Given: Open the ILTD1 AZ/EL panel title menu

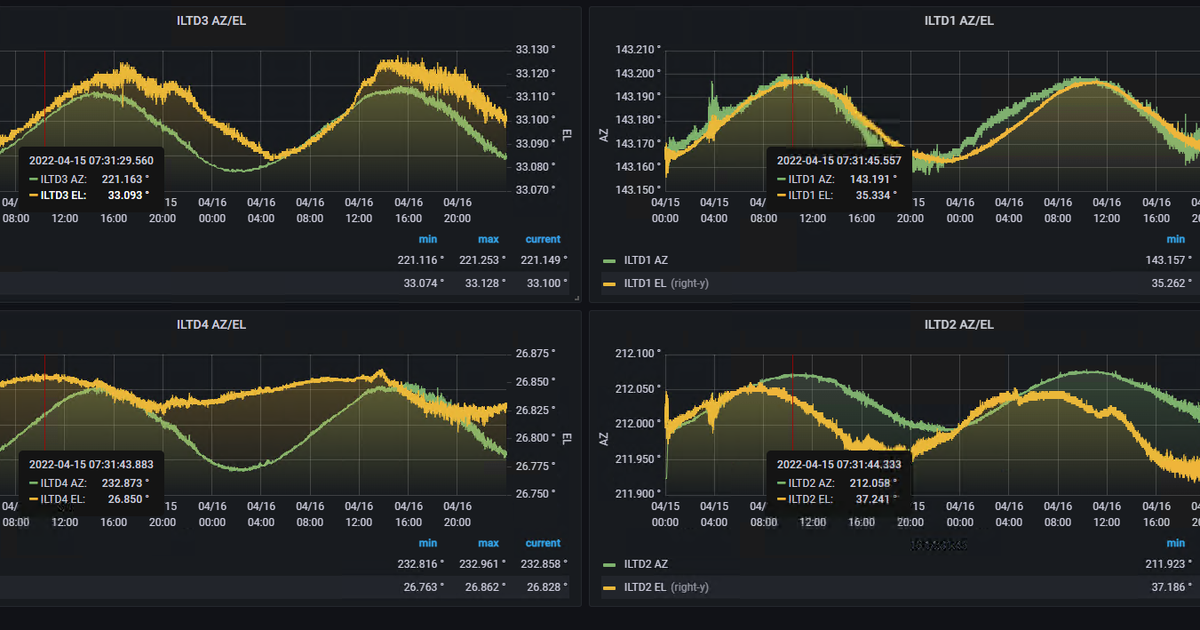Looking at the screenshot, I should [958, 20].
